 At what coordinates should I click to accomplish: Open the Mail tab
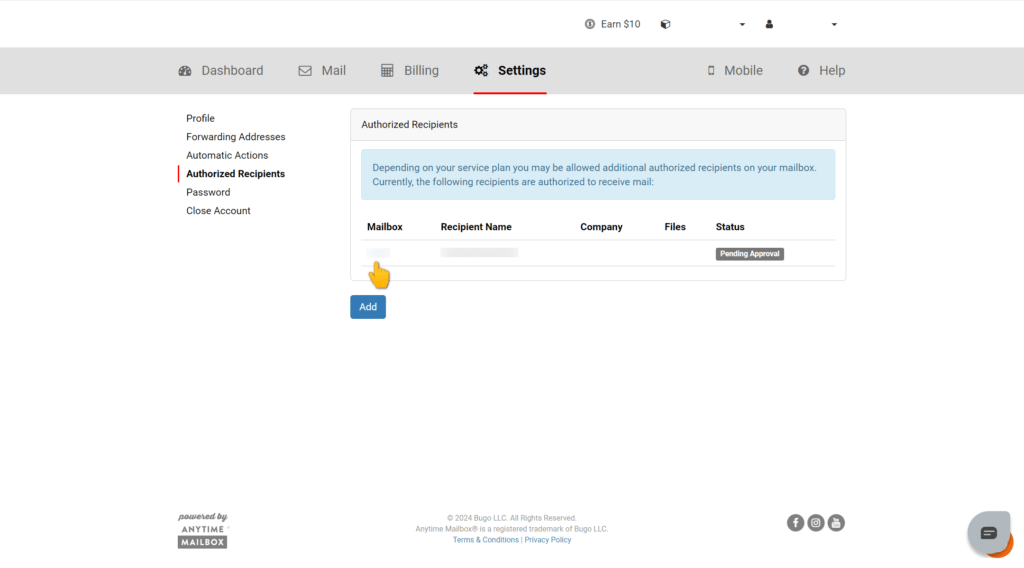pyautogui.click(x=322, y=71)
